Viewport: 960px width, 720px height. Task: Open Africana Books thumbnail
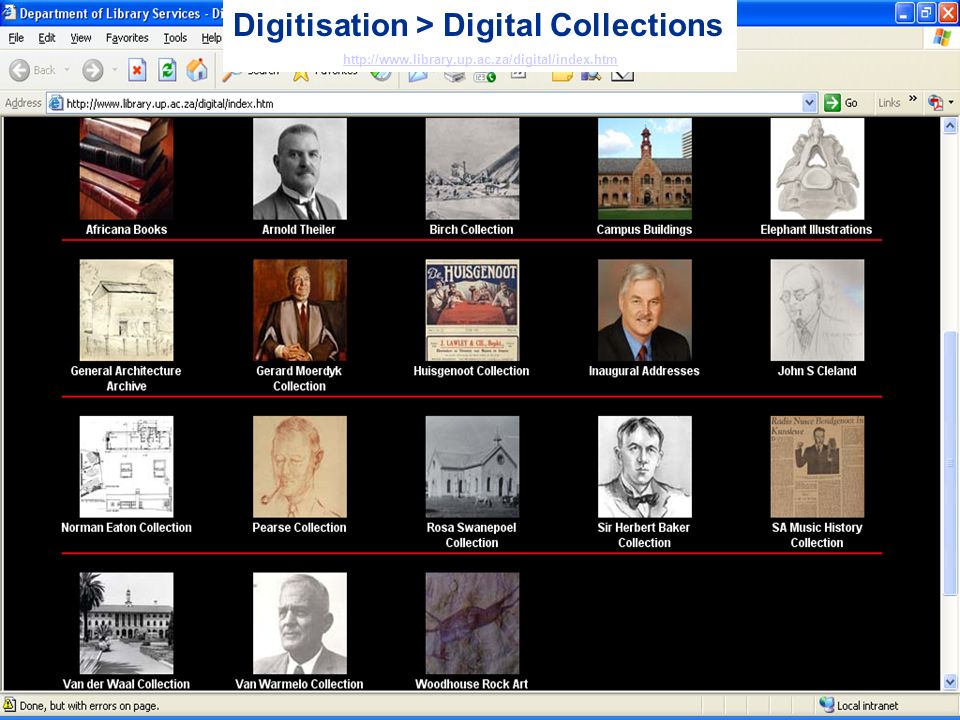(127, 169)
